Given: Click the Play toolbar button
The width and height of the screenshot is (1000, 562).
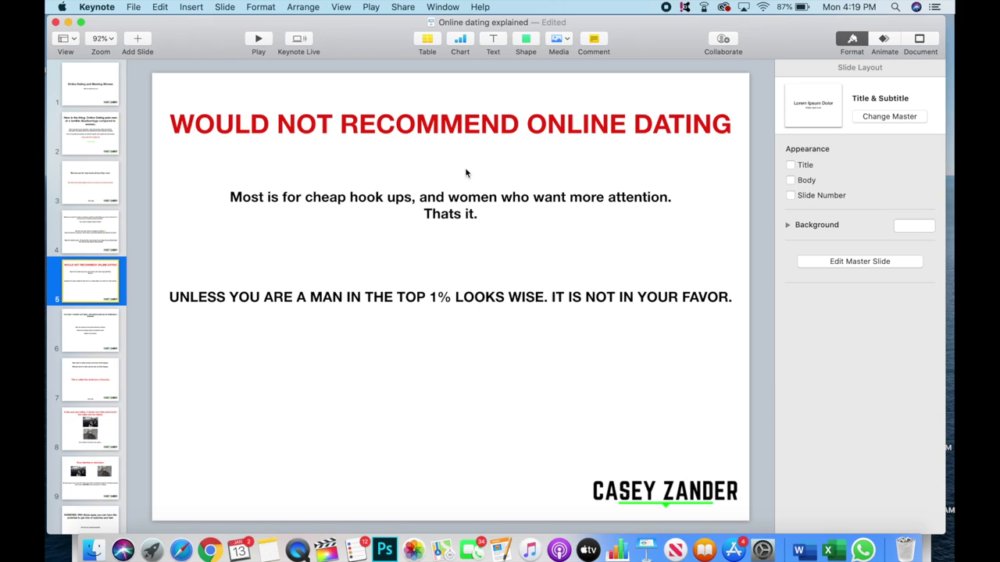Looking at the screenshot, I should [x=258, y=39].
